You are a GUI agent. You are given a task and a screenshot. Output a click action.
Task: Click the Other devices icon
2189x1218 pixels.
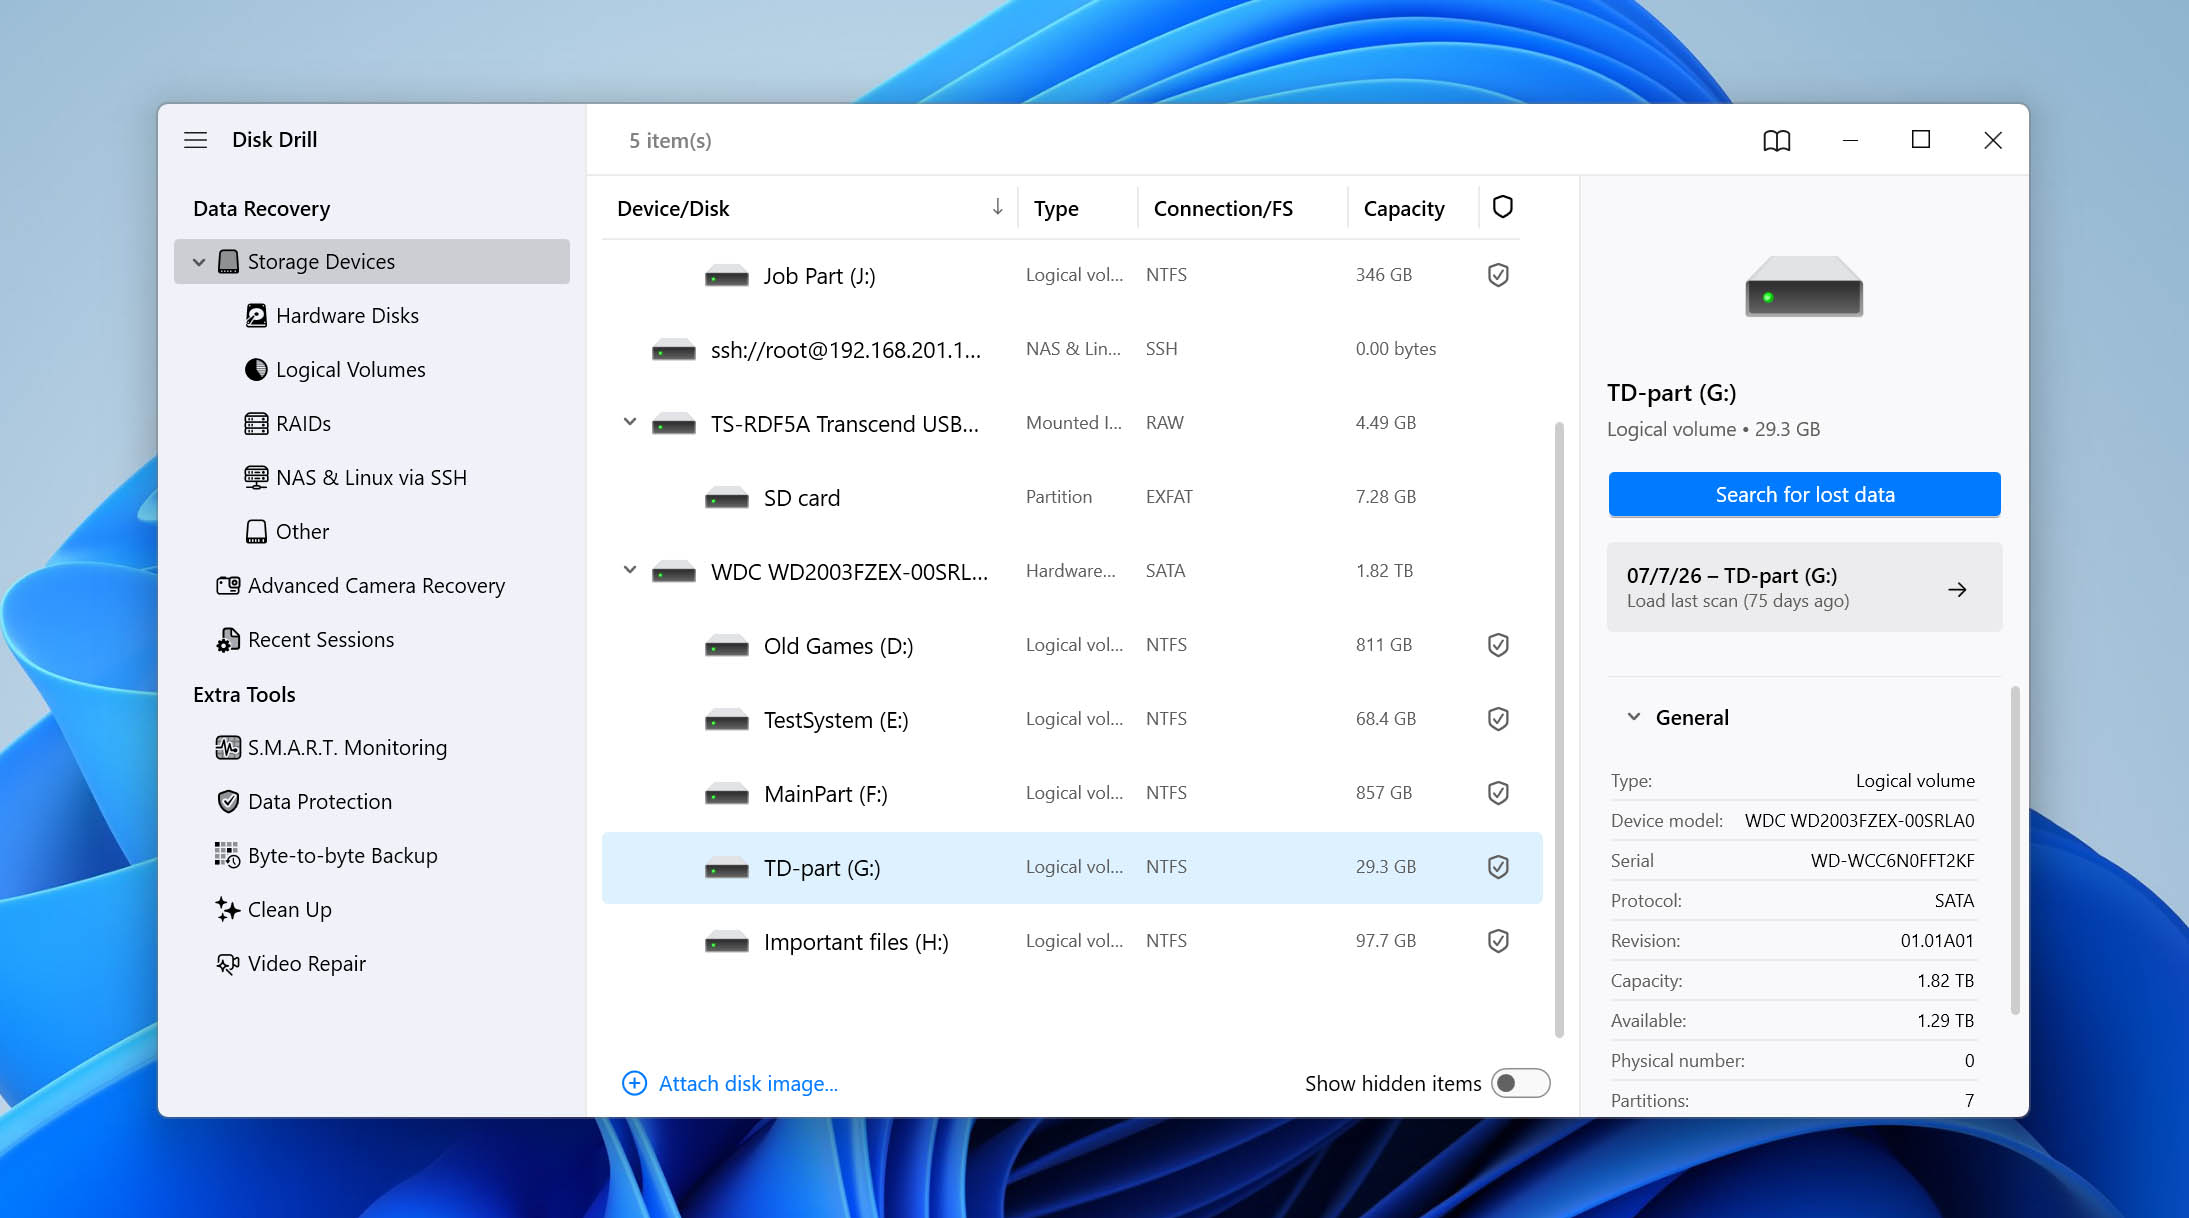[x=256, y=532]
